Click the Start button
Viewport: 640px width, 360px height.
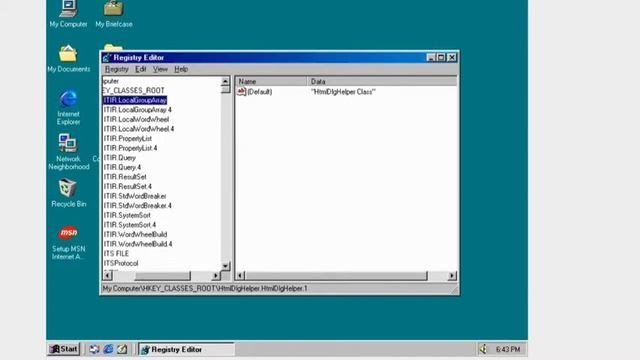tap(64, 349)
